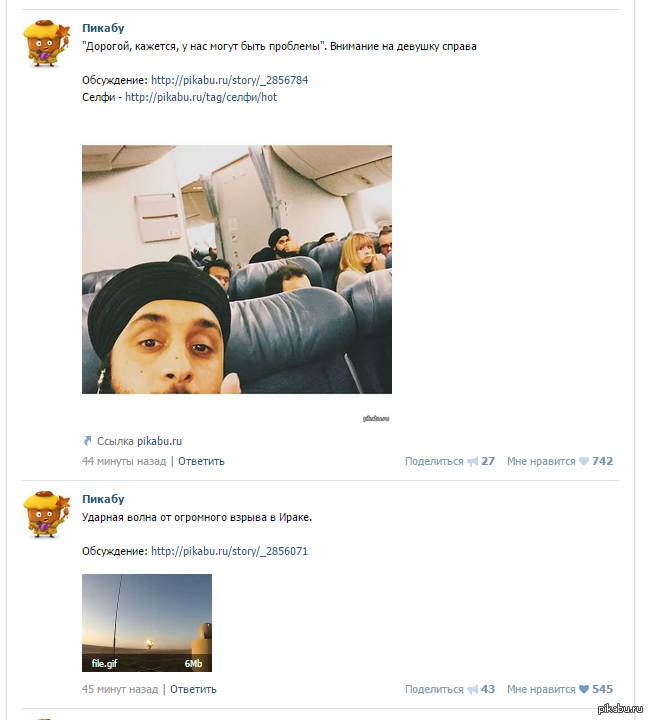
Task: Open the airplane selfie photo
Action: (237, 270)
